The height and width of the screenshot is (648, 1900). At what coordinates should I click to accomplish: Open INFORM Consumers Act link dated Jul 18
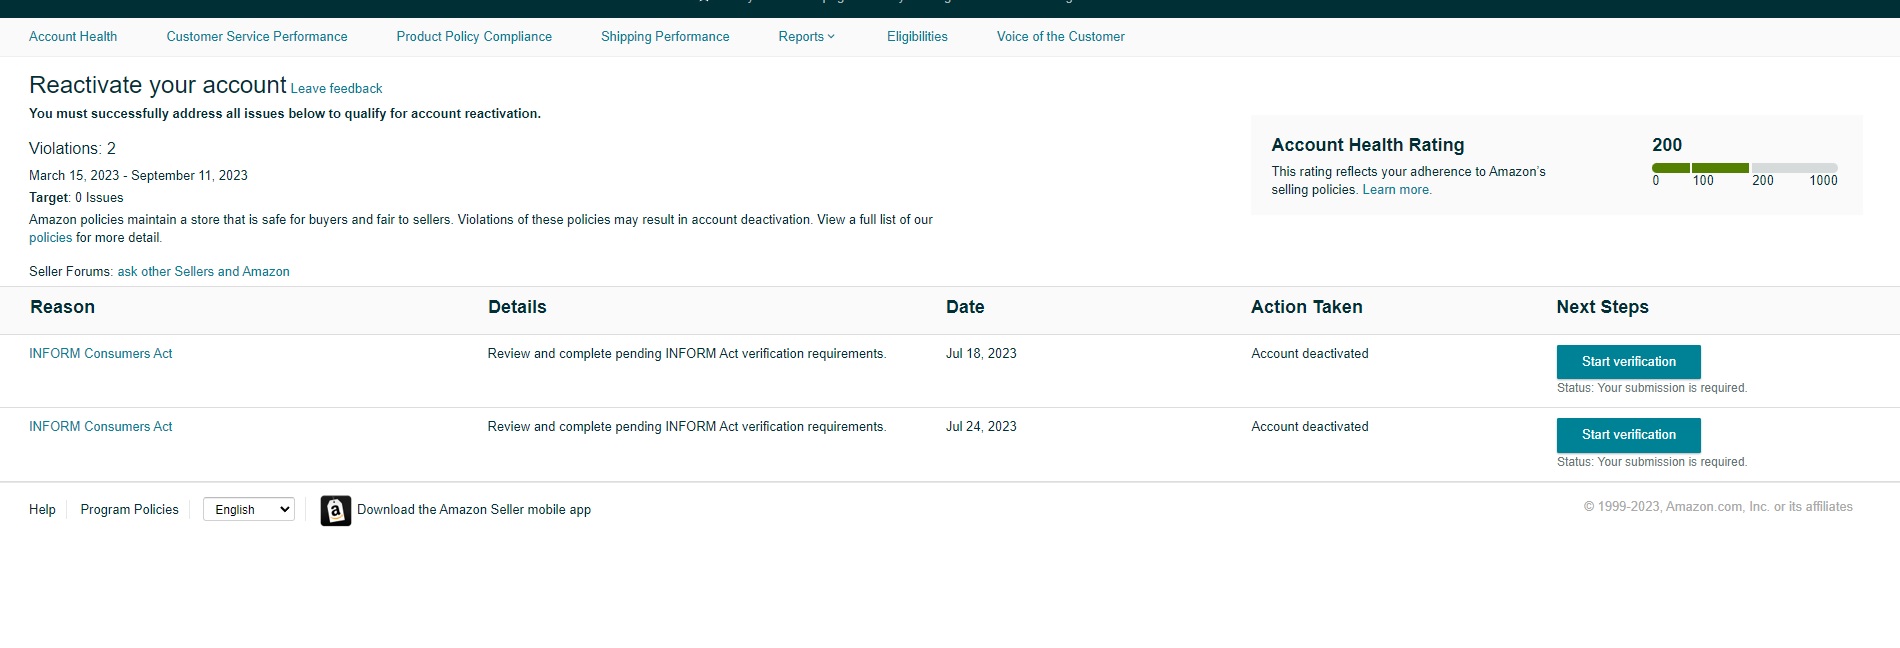click(100, 354)
